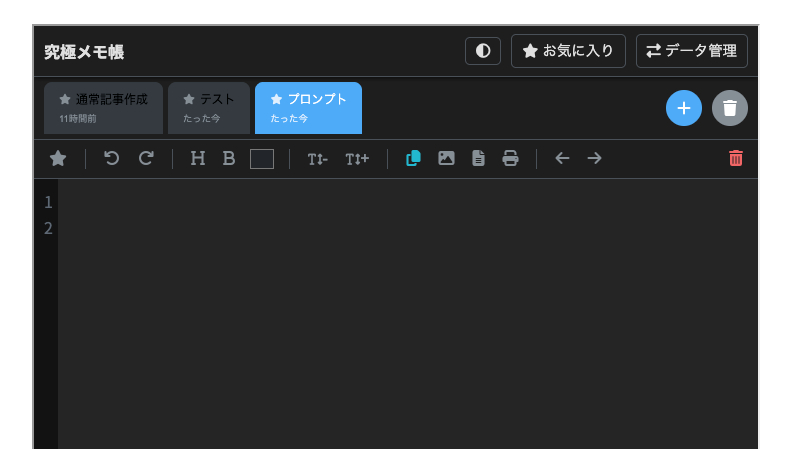This screenshot has width=794, height=449.
Task: Apply heading format with the H icon
Action: tap(198, 158)
